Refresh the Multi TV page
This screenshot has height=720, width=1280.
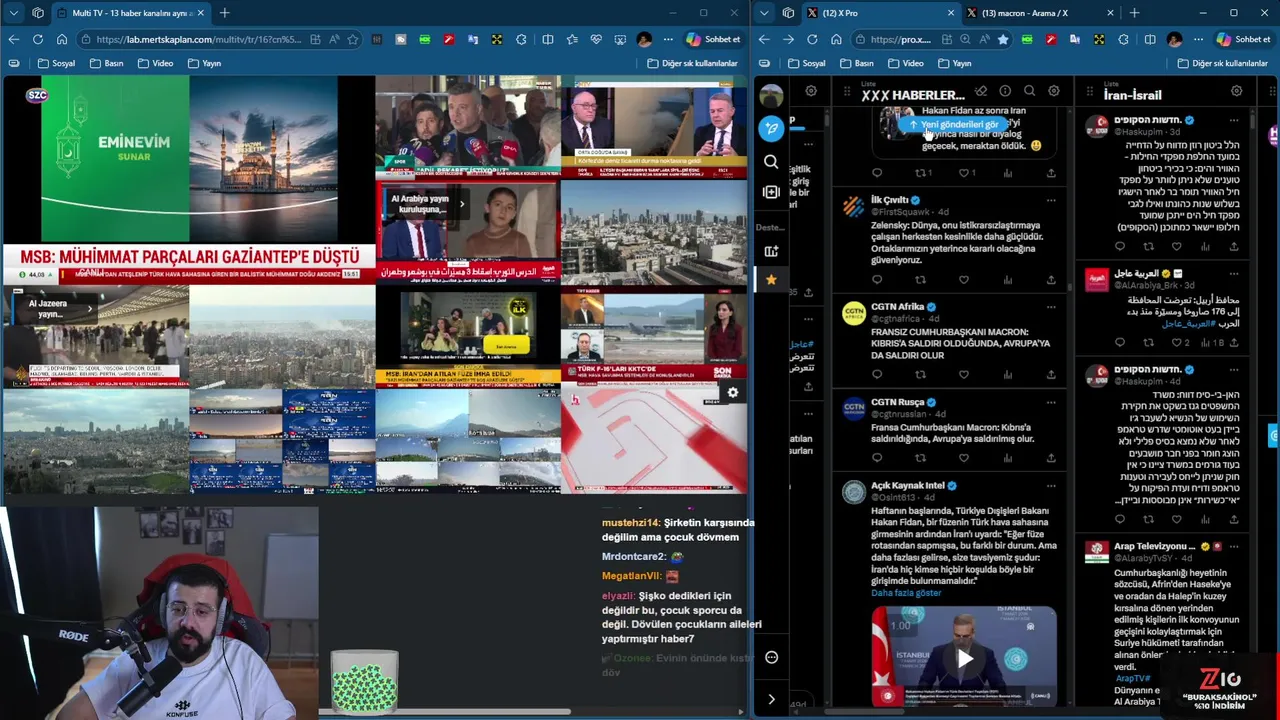click(37, 39)
